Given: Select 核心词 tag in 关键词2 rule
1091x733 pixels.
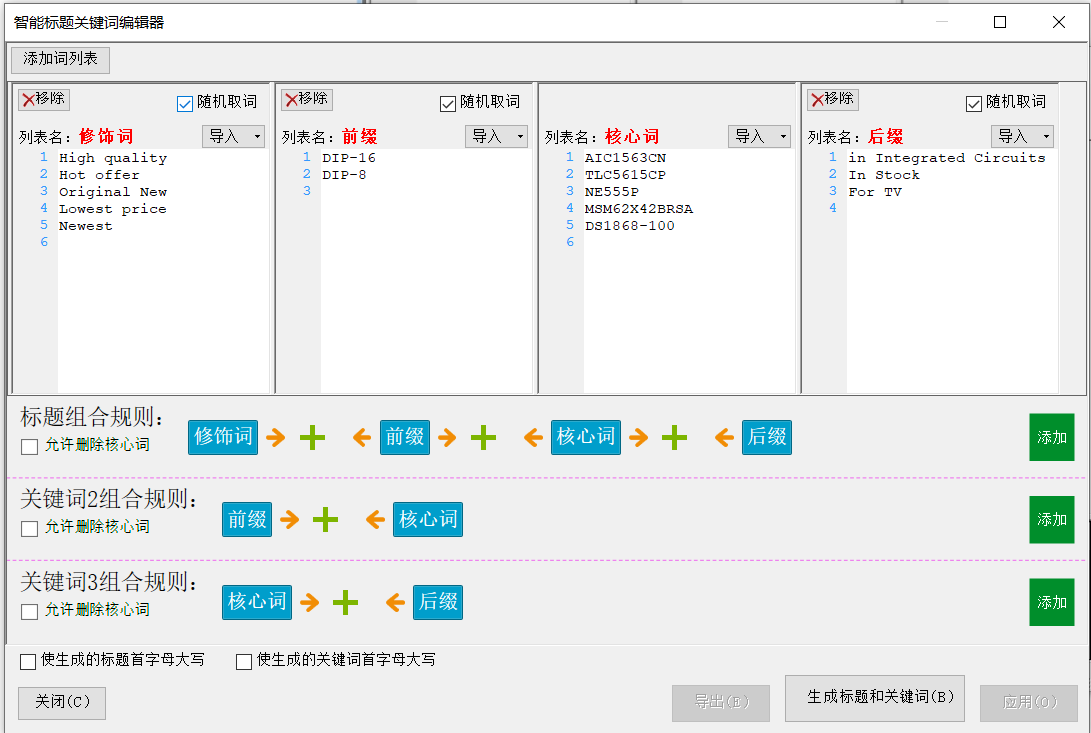Looking at the screenshot, I should 428,519.
